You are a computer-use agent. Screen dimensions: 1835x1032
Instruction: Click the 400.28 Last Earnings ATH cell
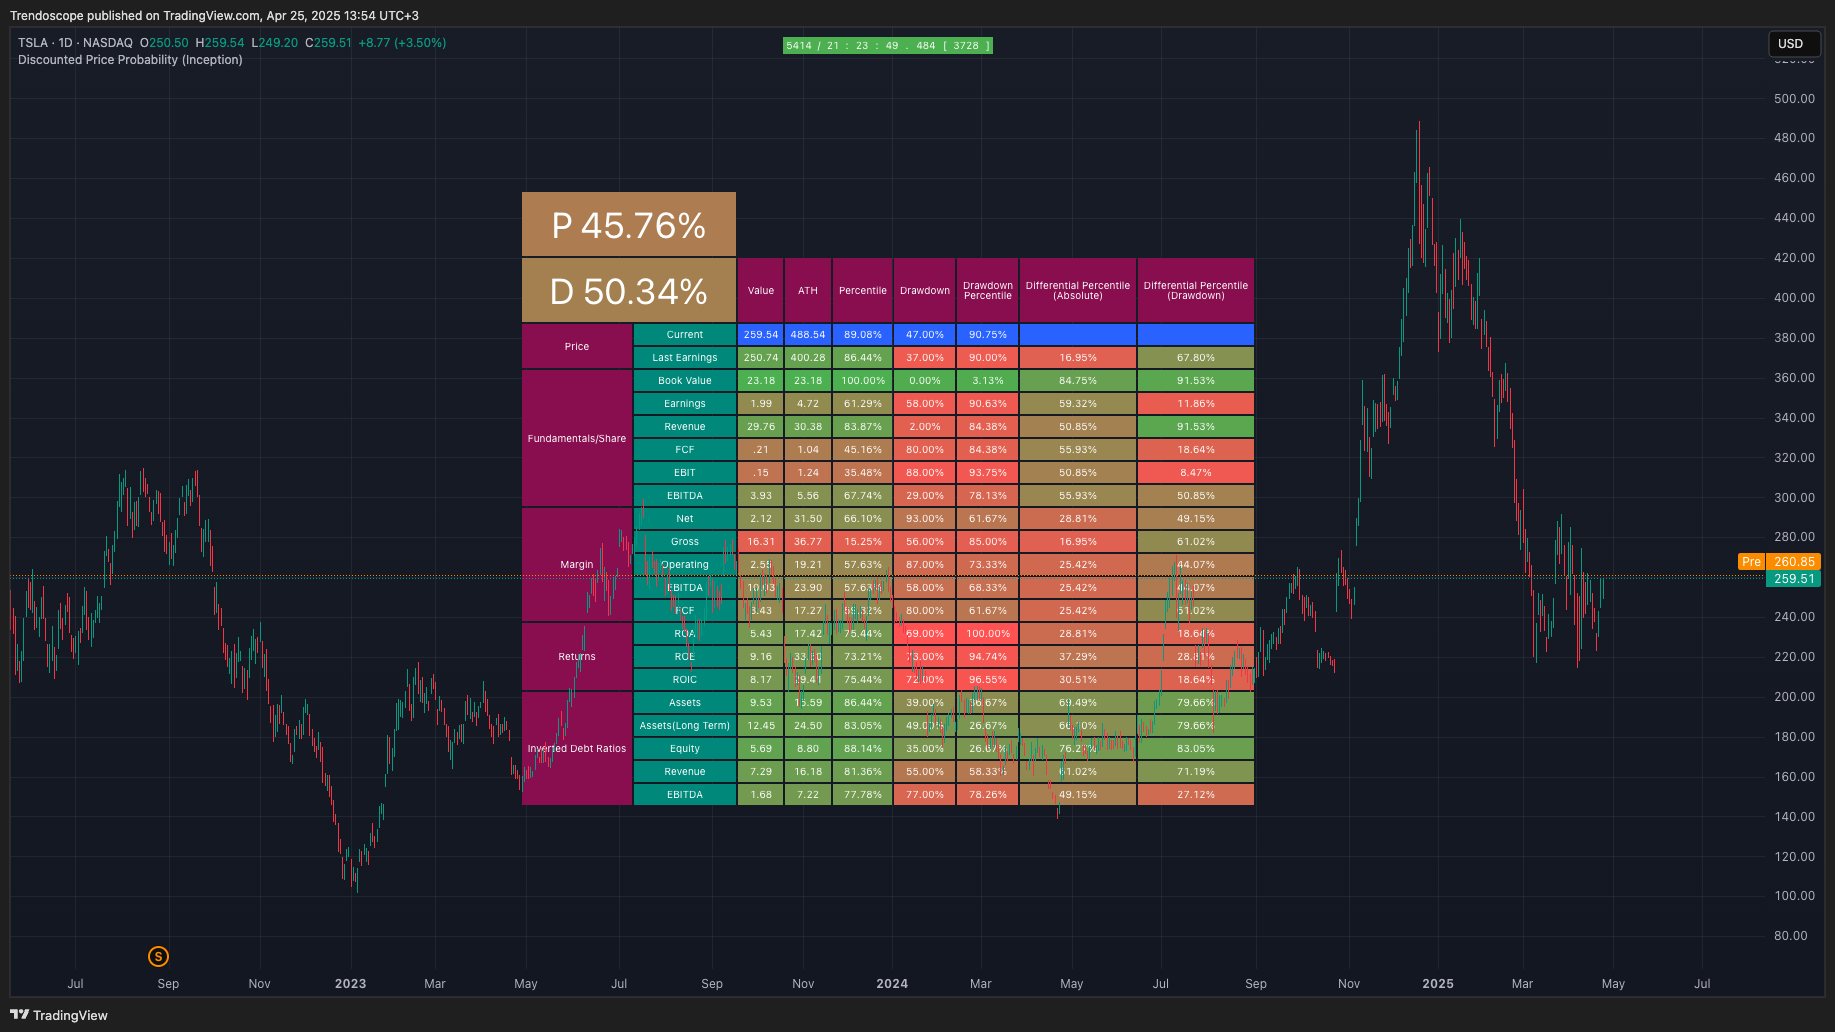(x=808, y=358)
